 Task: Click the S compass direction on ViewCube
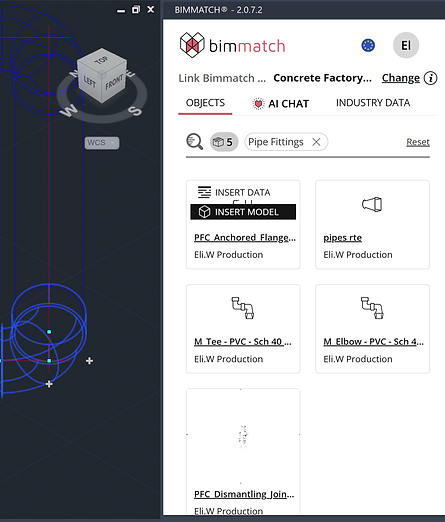point(135,110)
